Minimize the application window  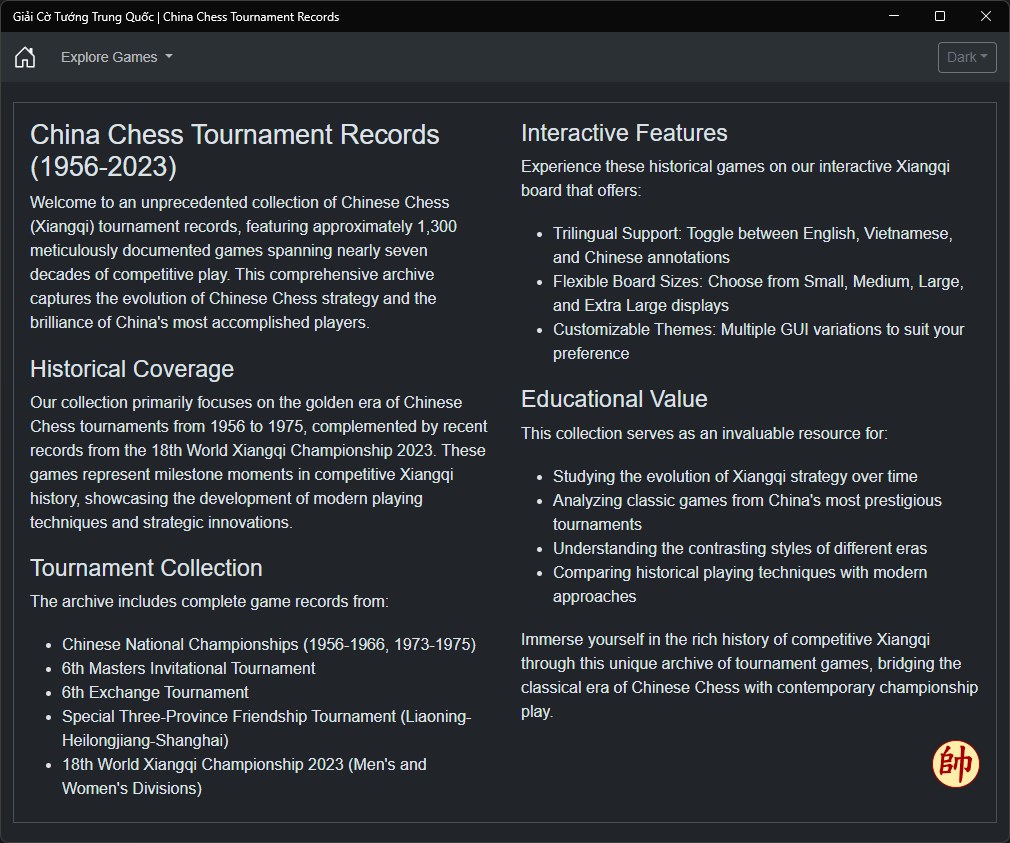(x=894, y=16)
